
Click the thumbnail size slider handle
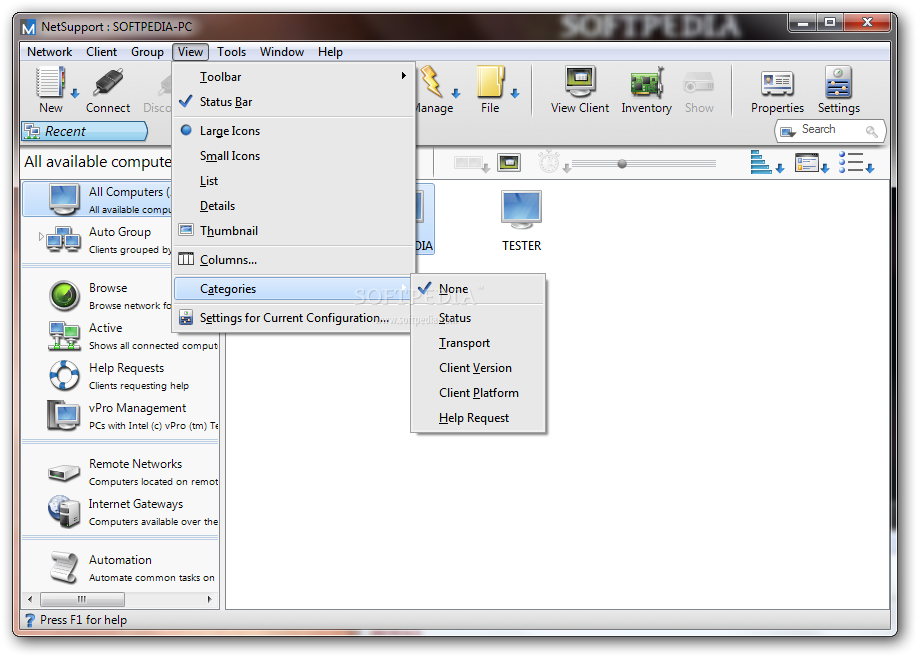(622, 164)
